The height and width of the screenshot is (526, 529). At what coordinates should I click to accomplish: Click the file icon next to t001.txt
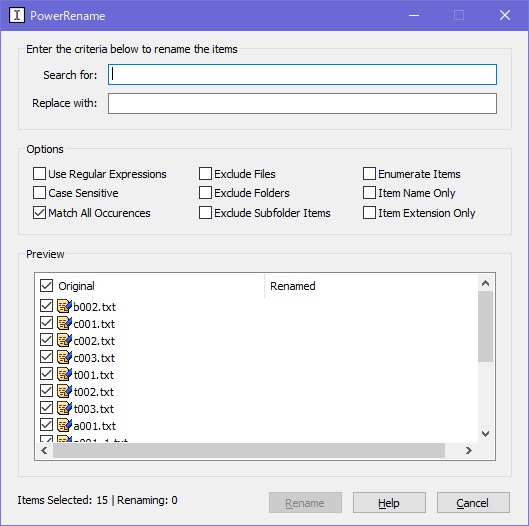coord(64,374)
